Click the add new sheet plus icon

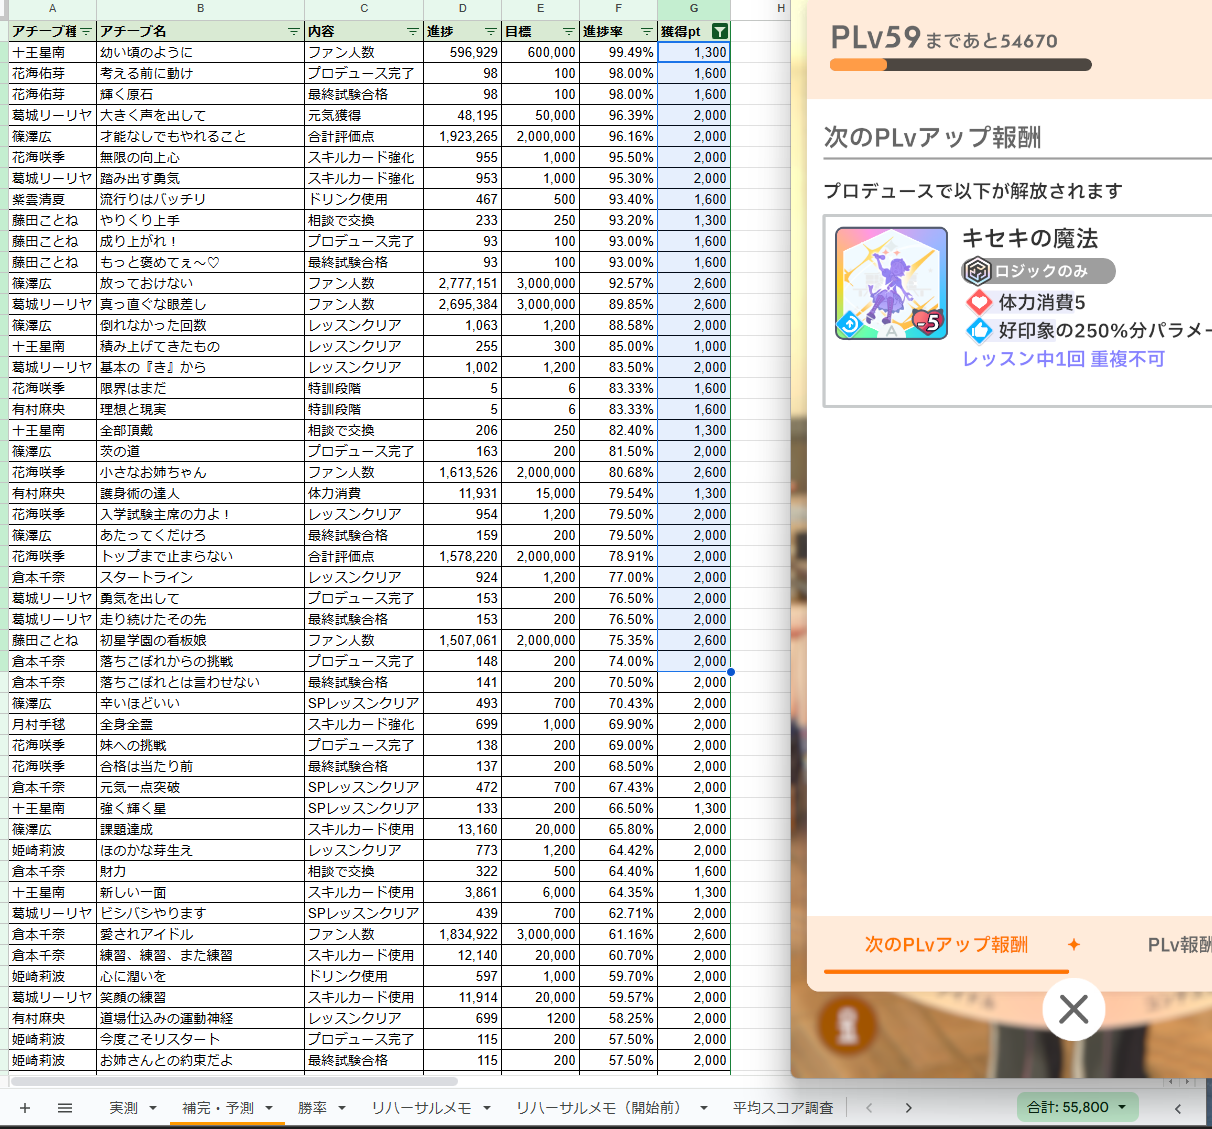(x=25, y=1108)
